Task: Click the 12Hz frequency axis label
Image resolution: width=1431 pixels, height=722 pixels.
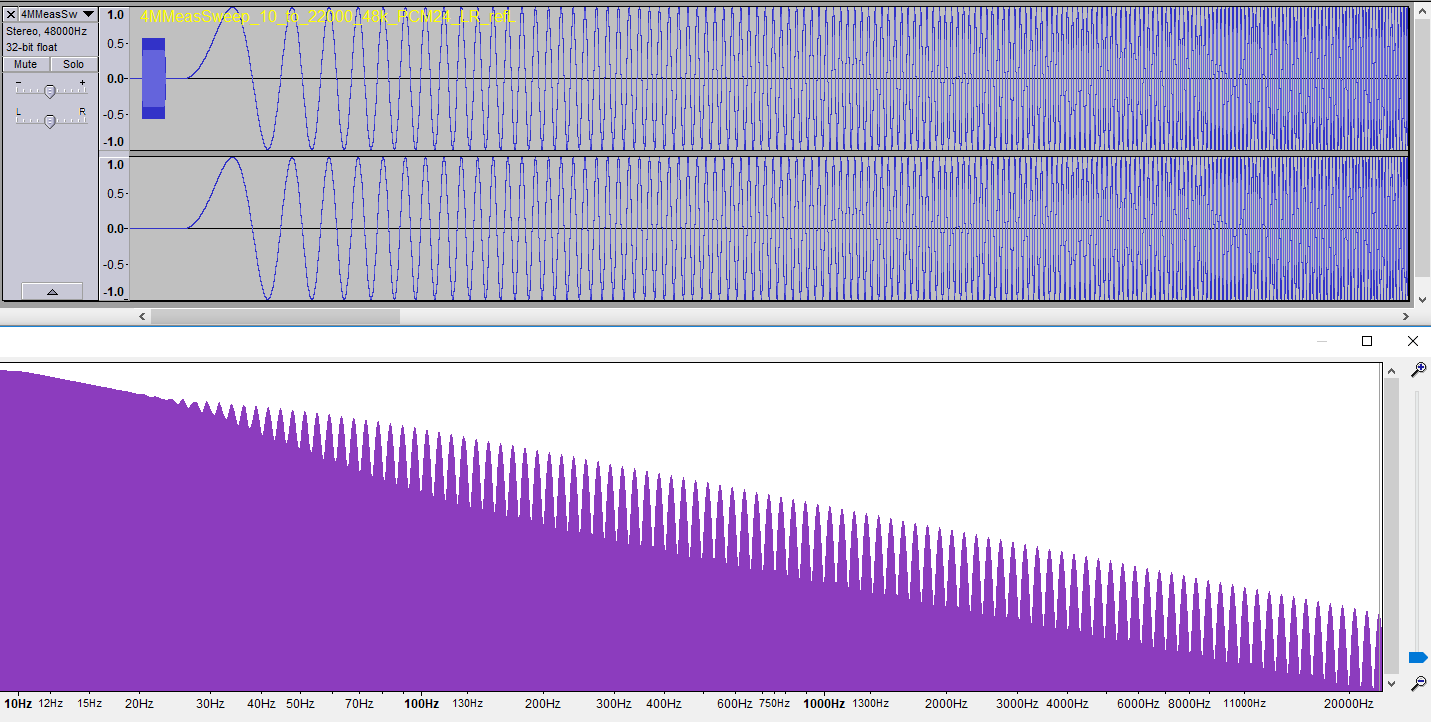Action: coord(51,704)
